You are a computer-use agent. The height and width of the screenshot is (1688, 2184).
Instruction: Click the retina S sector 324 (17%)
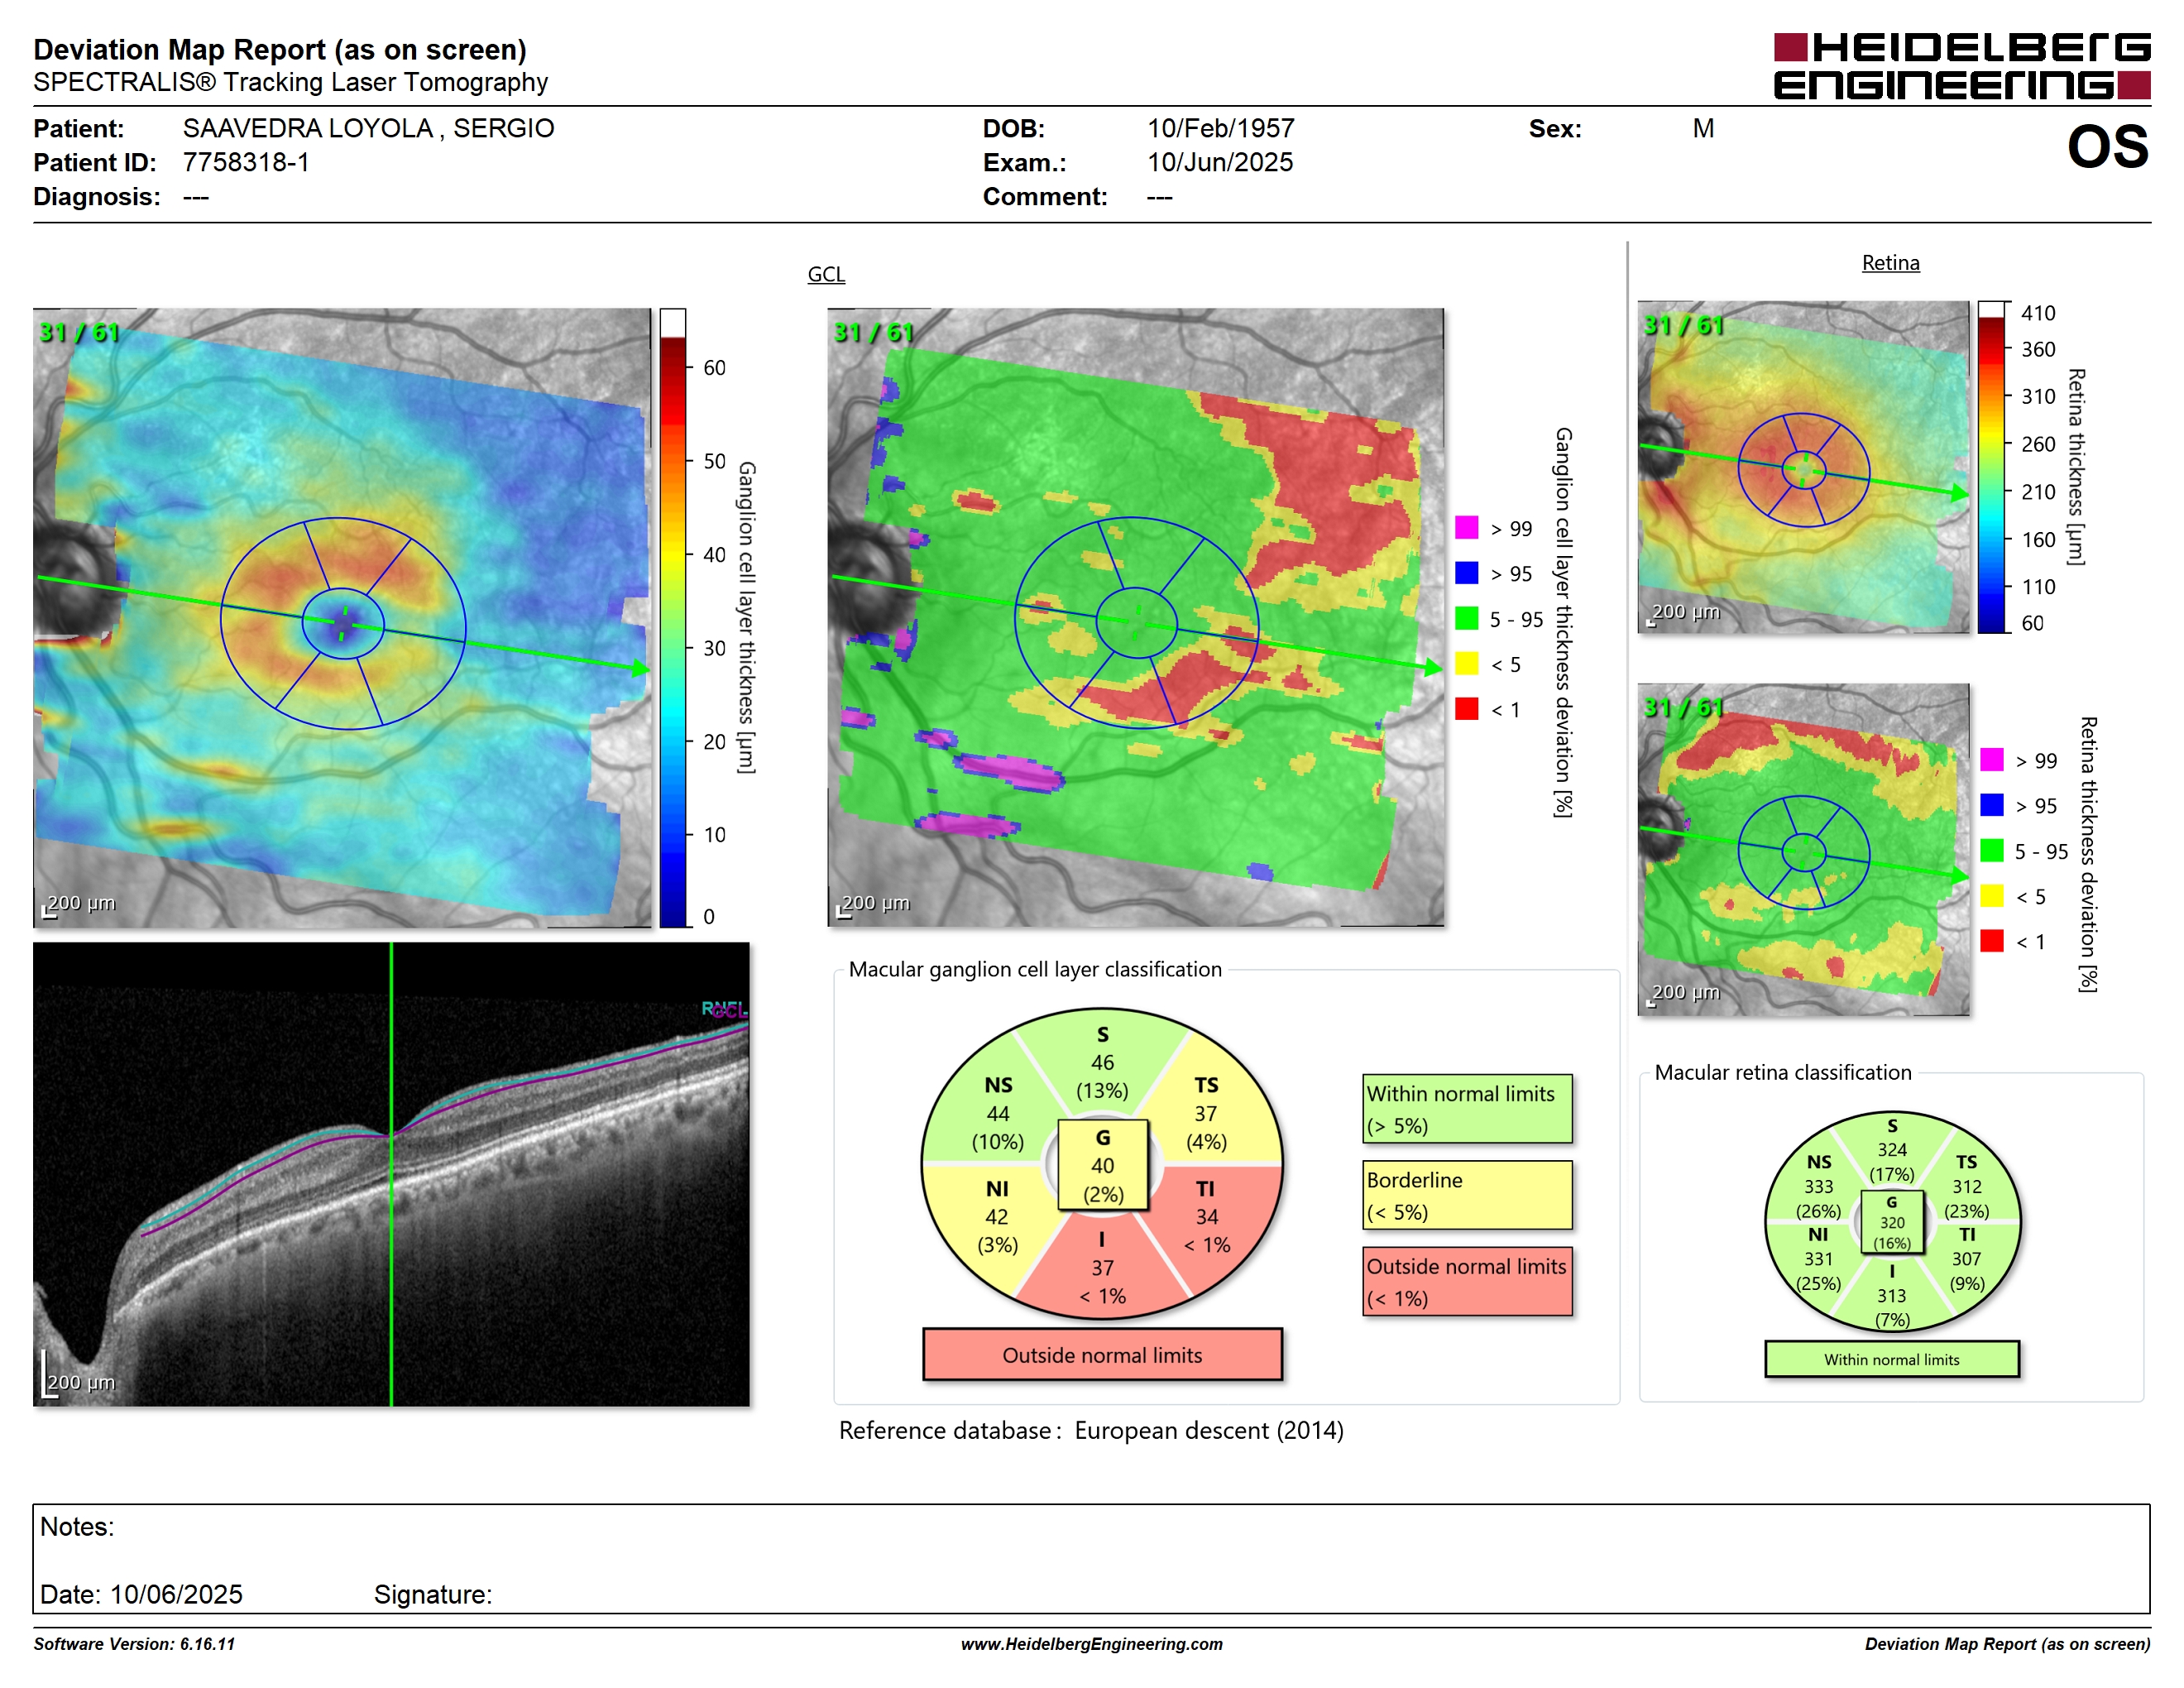pyautogui.click(x=1891, y=1150)
